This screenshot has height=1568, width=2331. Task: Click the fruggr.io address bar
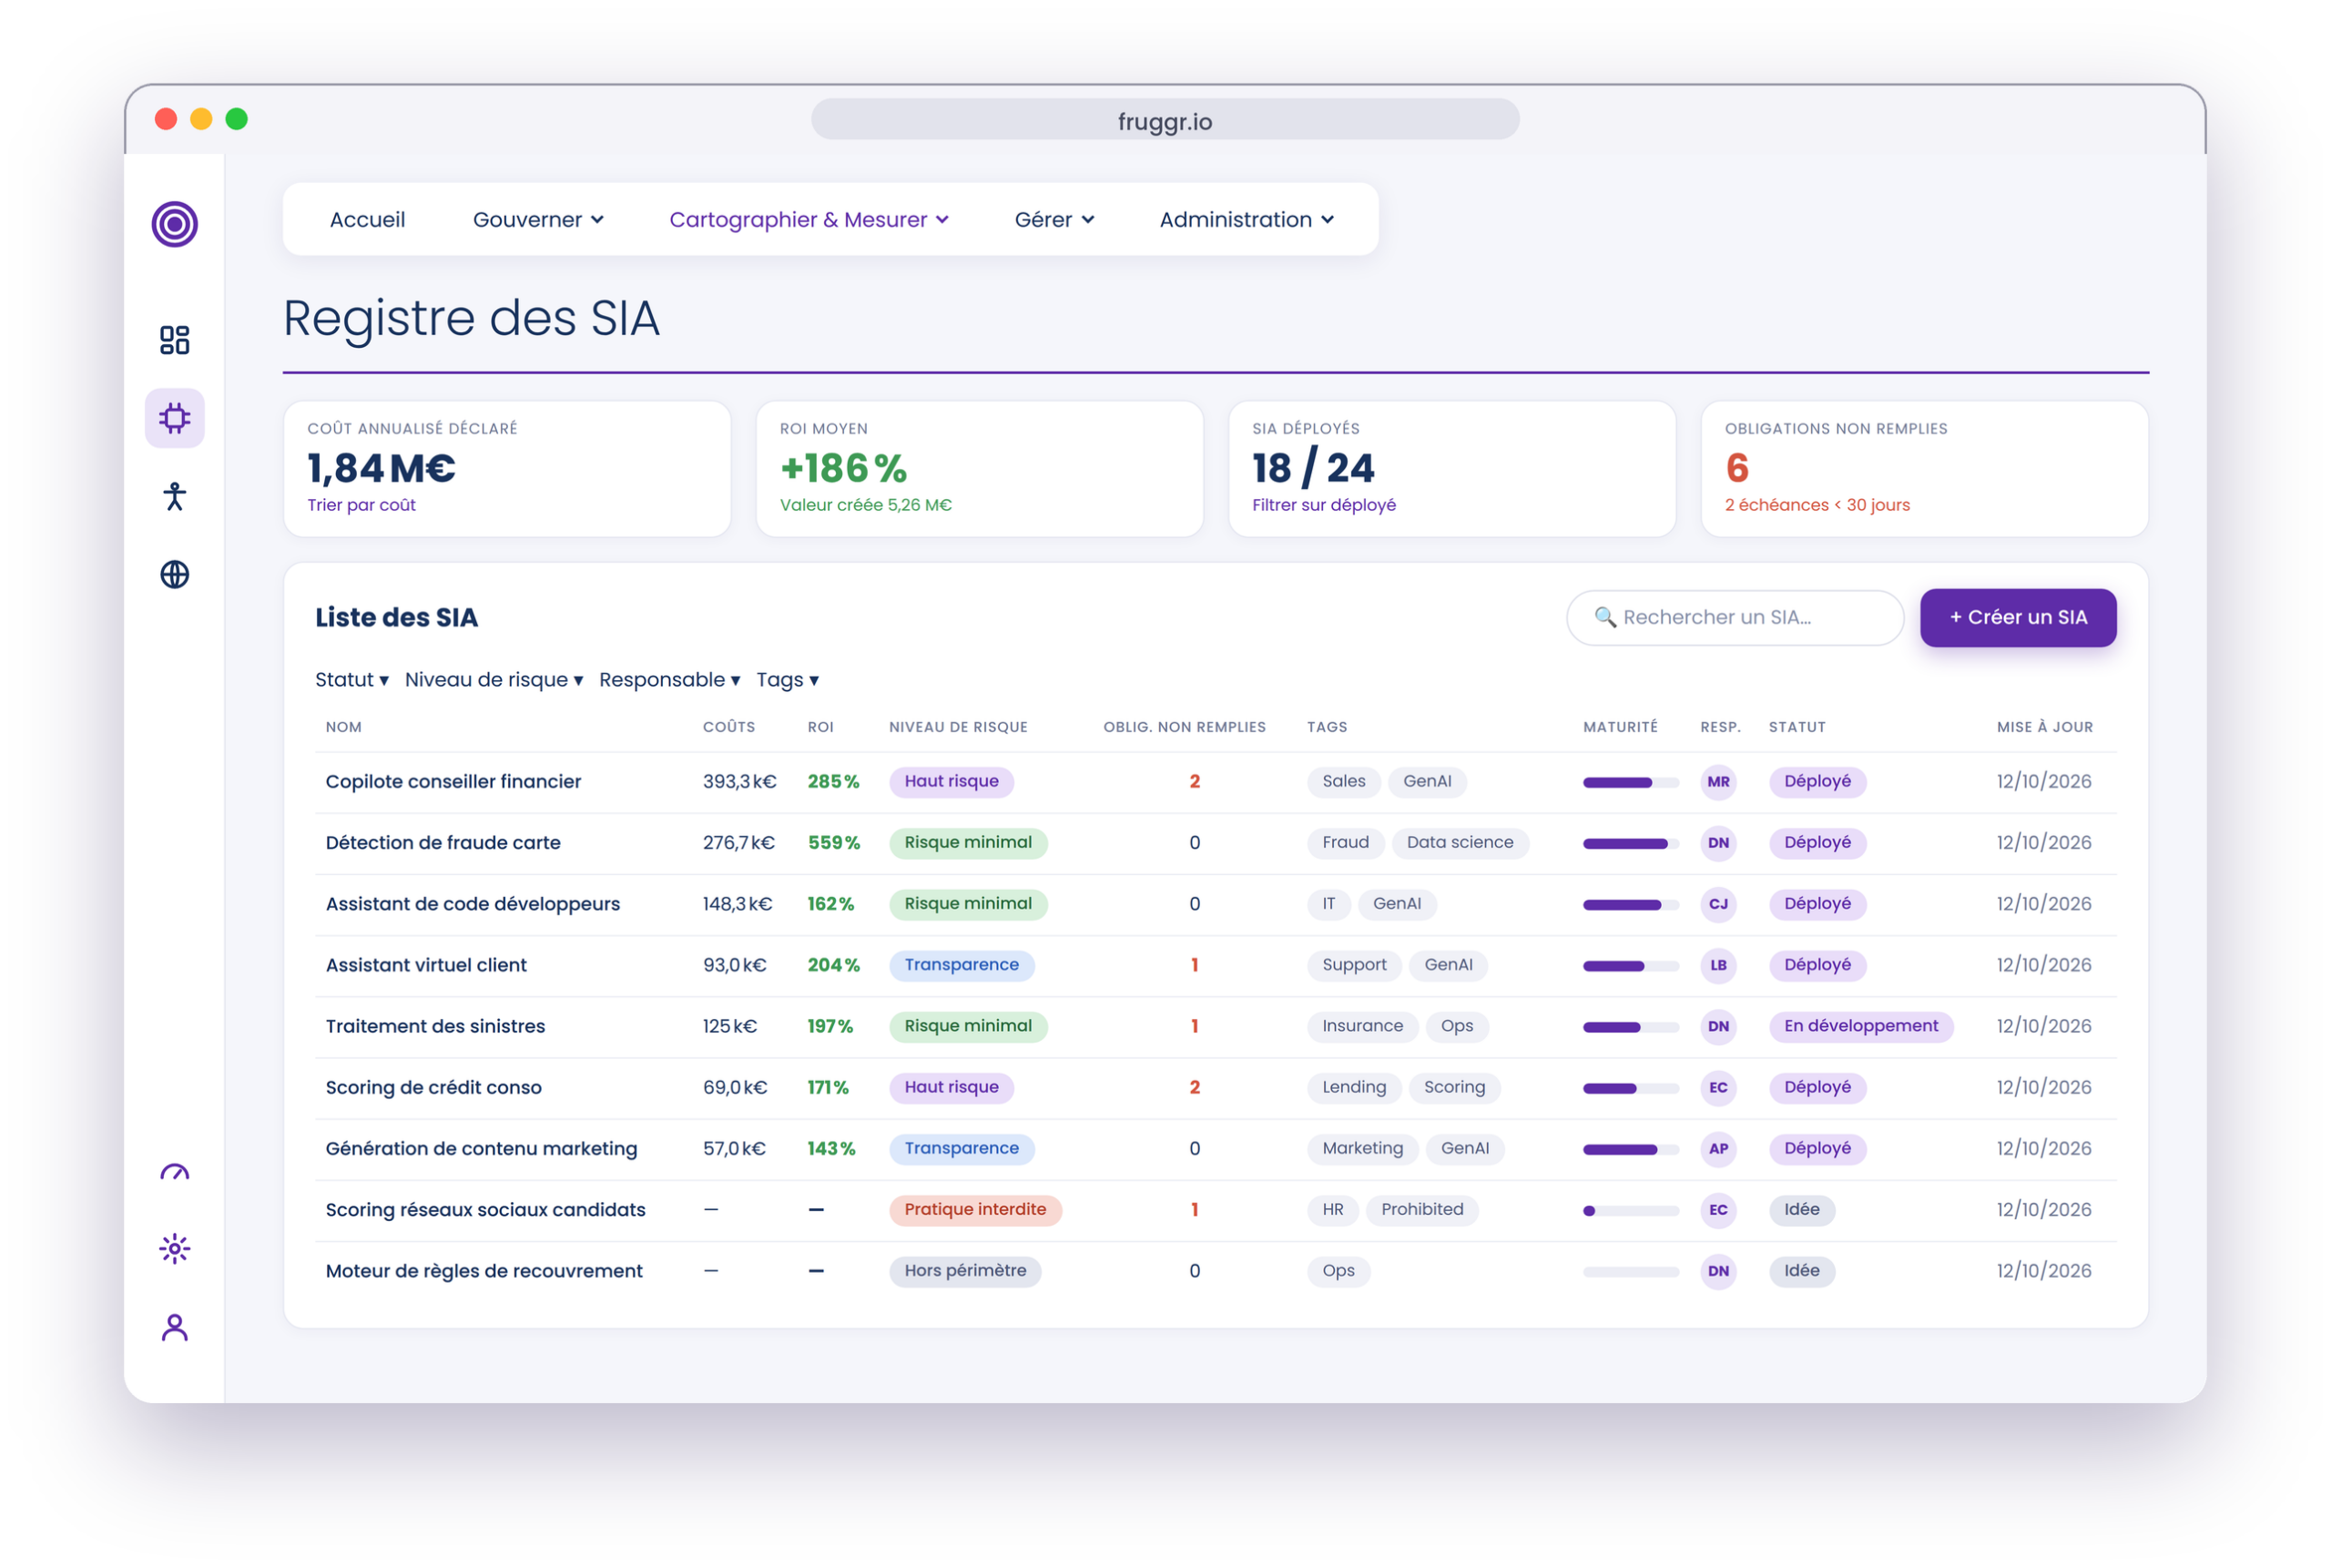pyautogui.click(x=1165, y=120)
